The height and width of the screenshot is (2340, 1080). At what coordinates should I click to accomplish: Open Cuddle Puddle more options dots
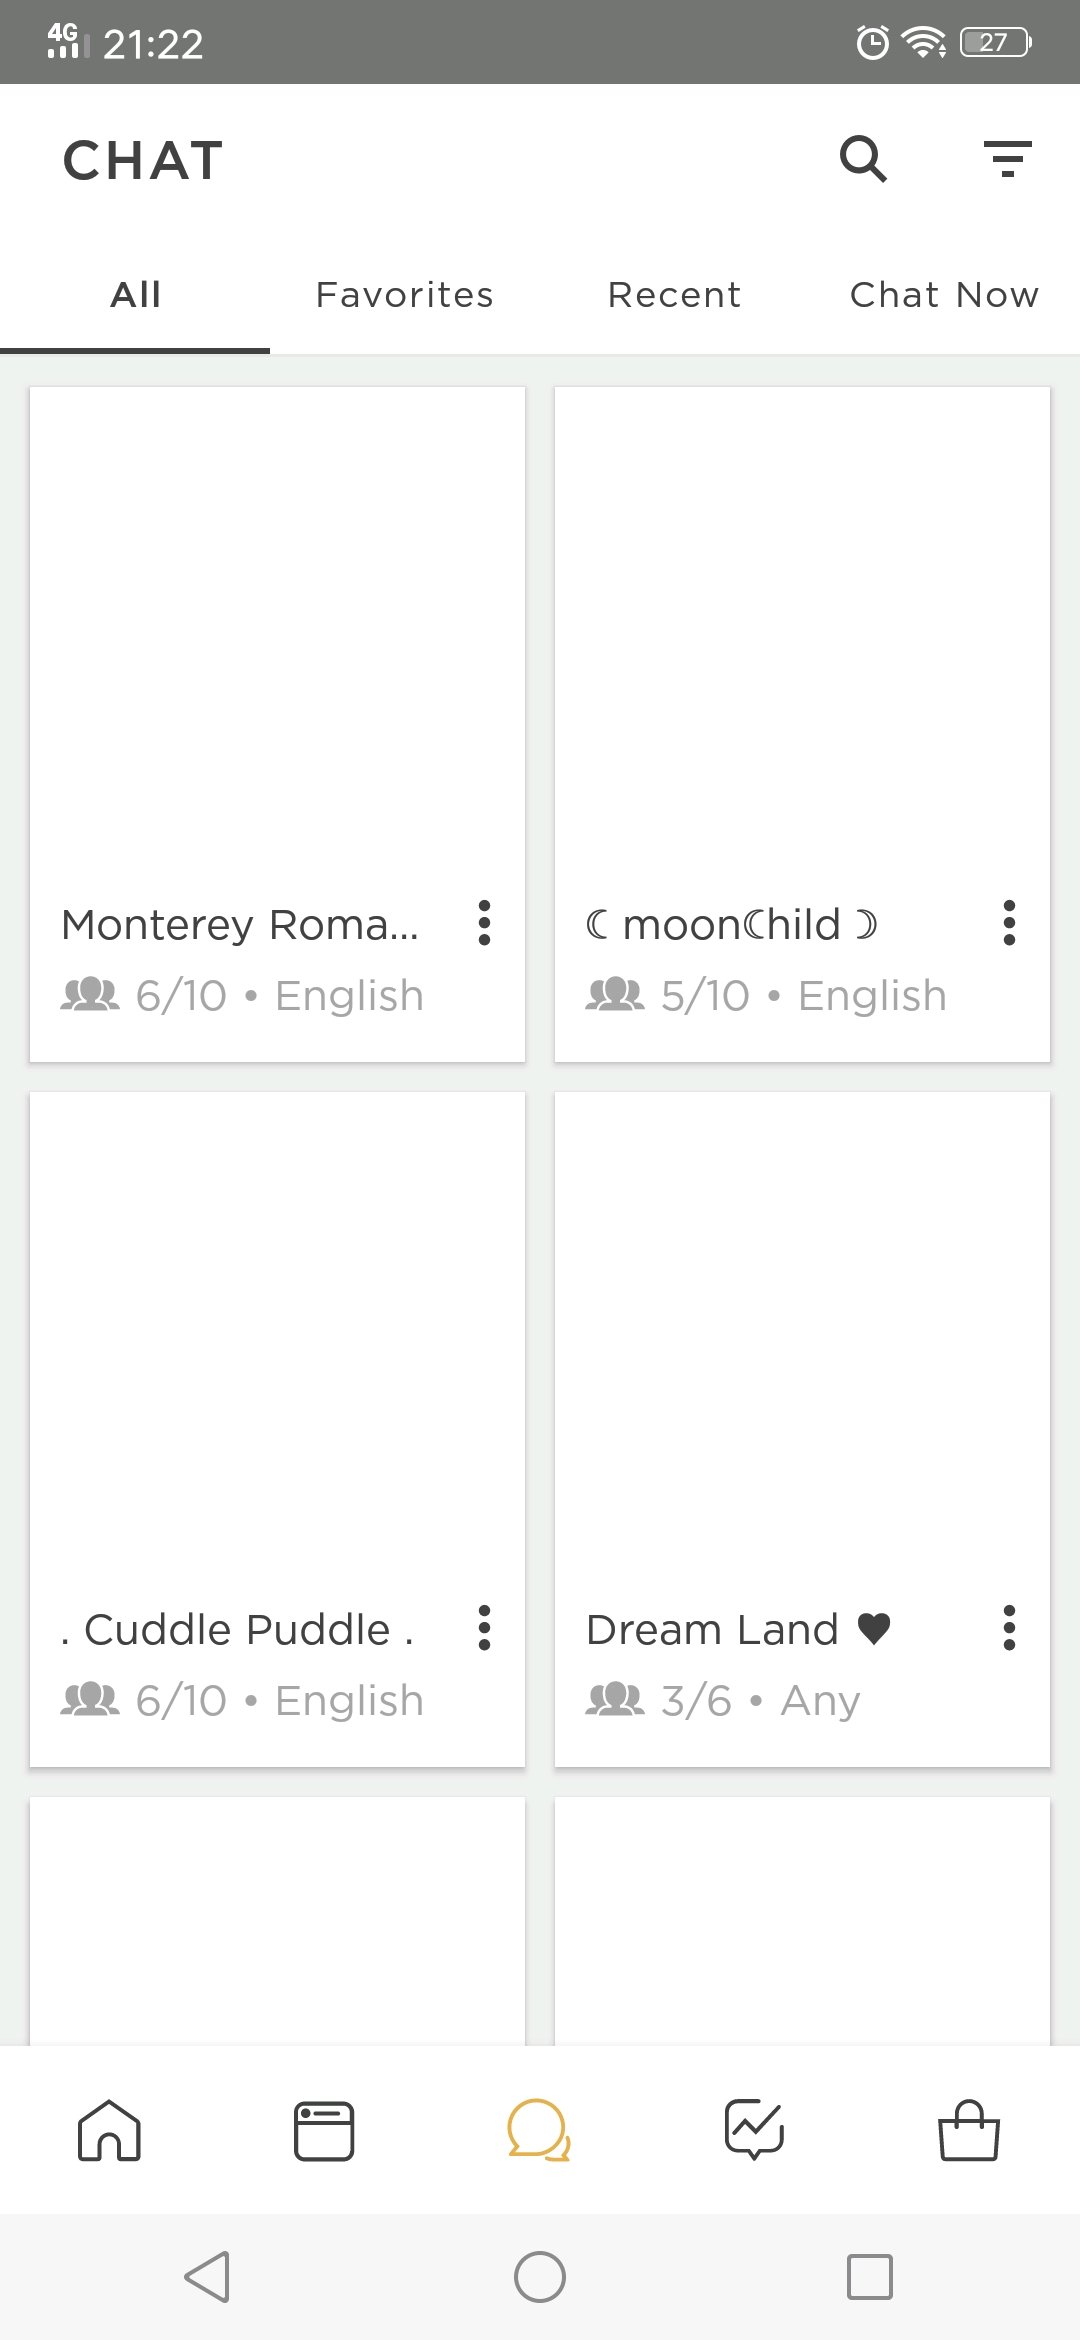[484, 1628]
